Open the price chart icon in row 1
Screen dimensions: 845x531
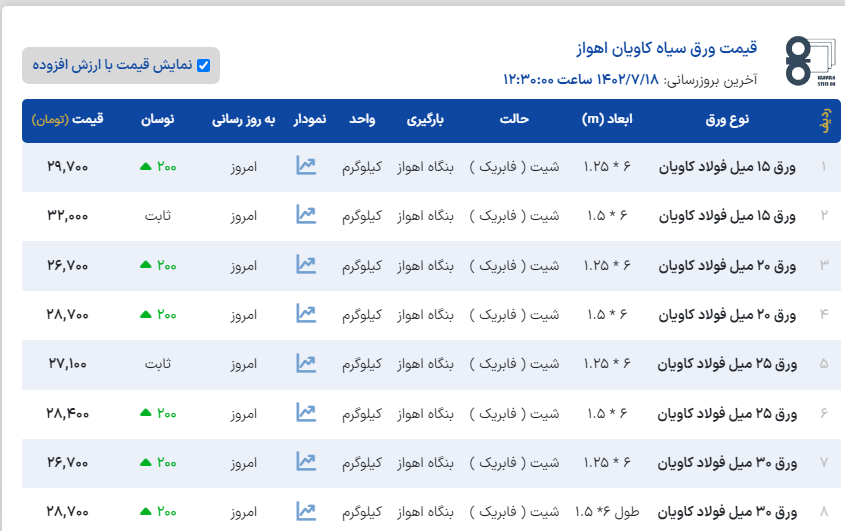click(x=307, y=166)
